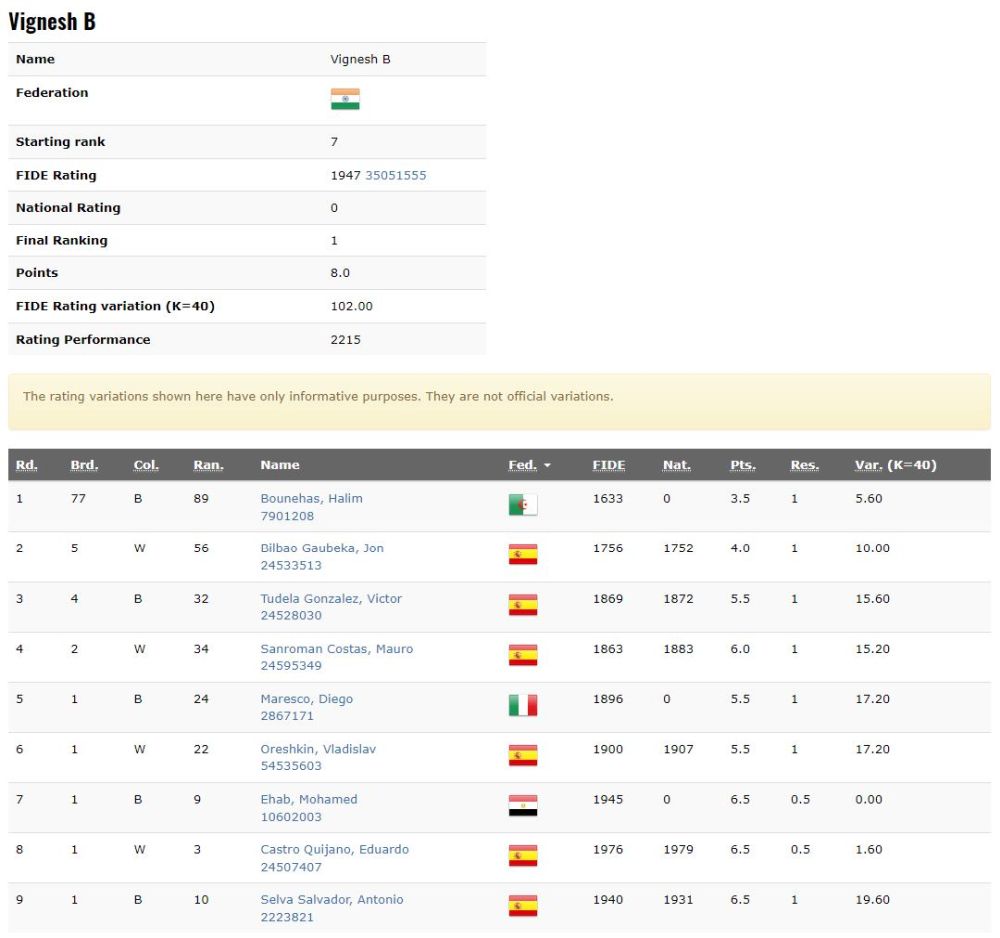The height and width of the screenshot is (938, 1000).
Task: Click the Res. column header
Action: (x=805, y=465)
